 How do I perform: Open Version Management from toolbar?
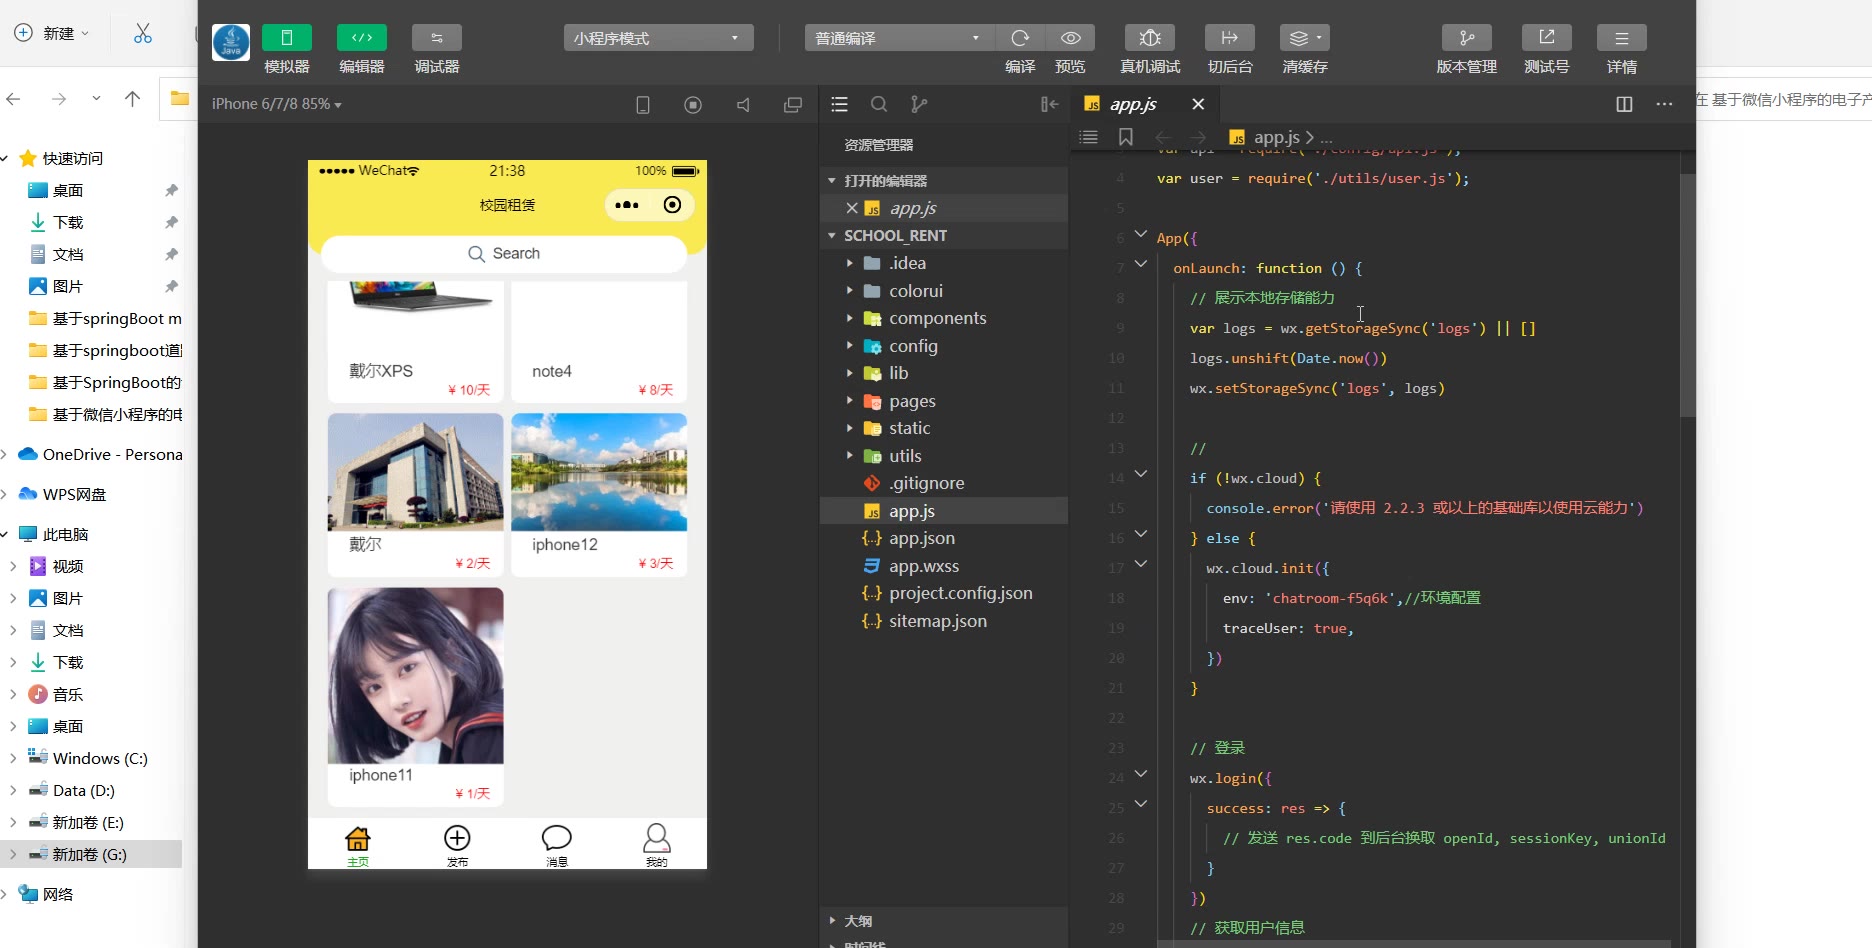[1466, 38]
